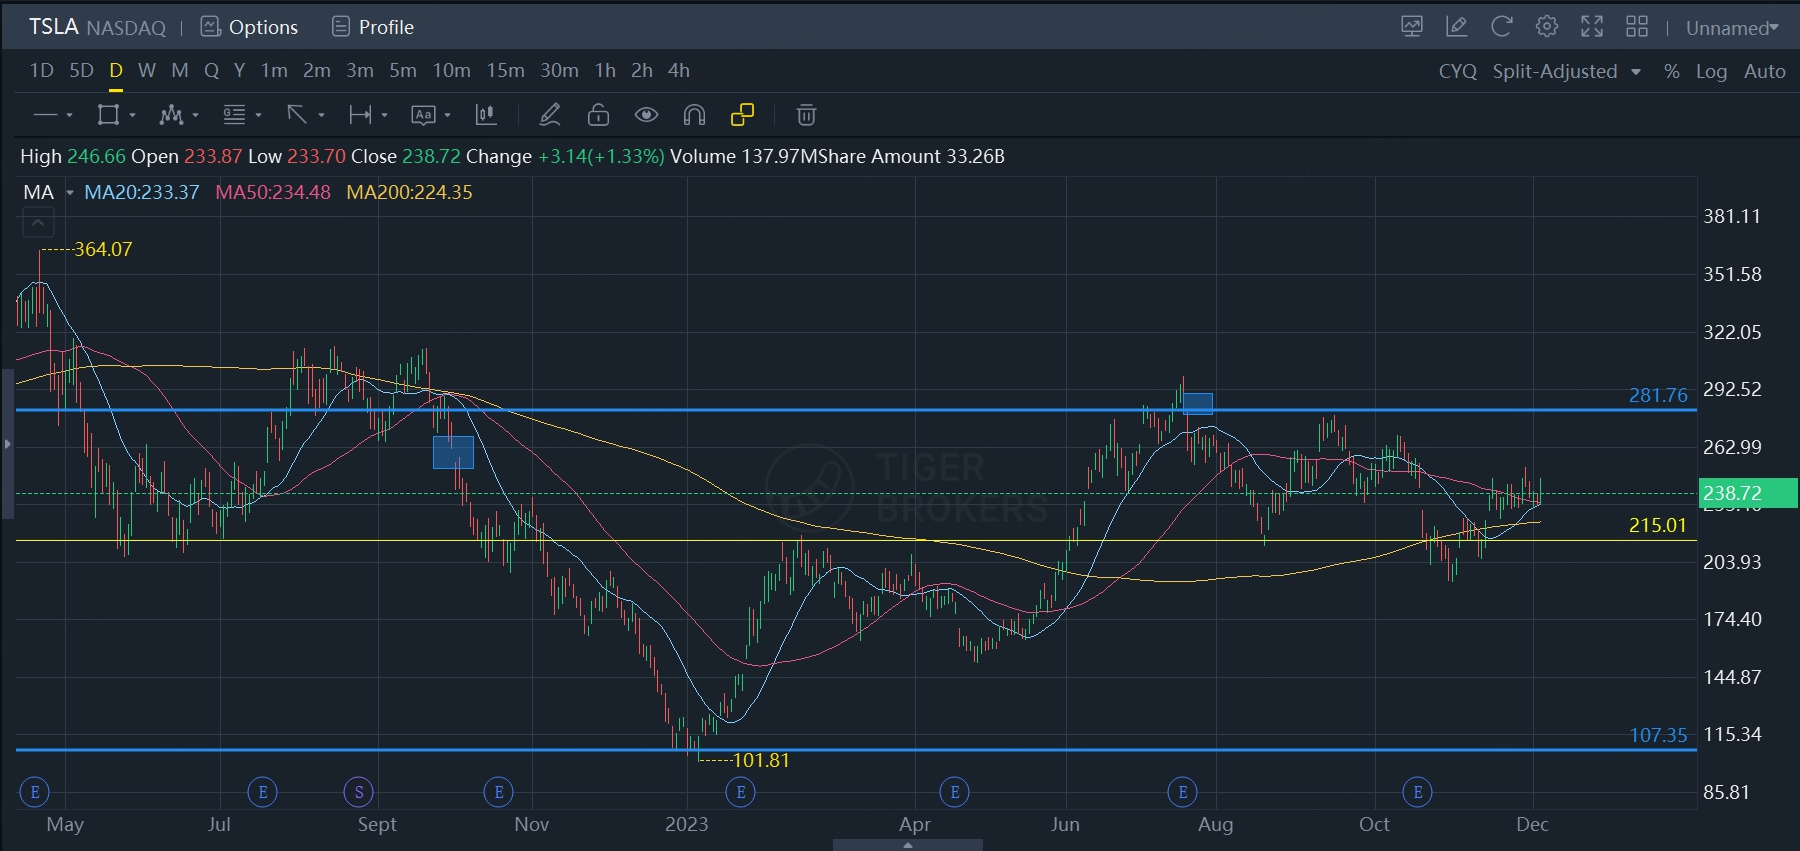Open the TSLA Profile page

pos(373,27)
